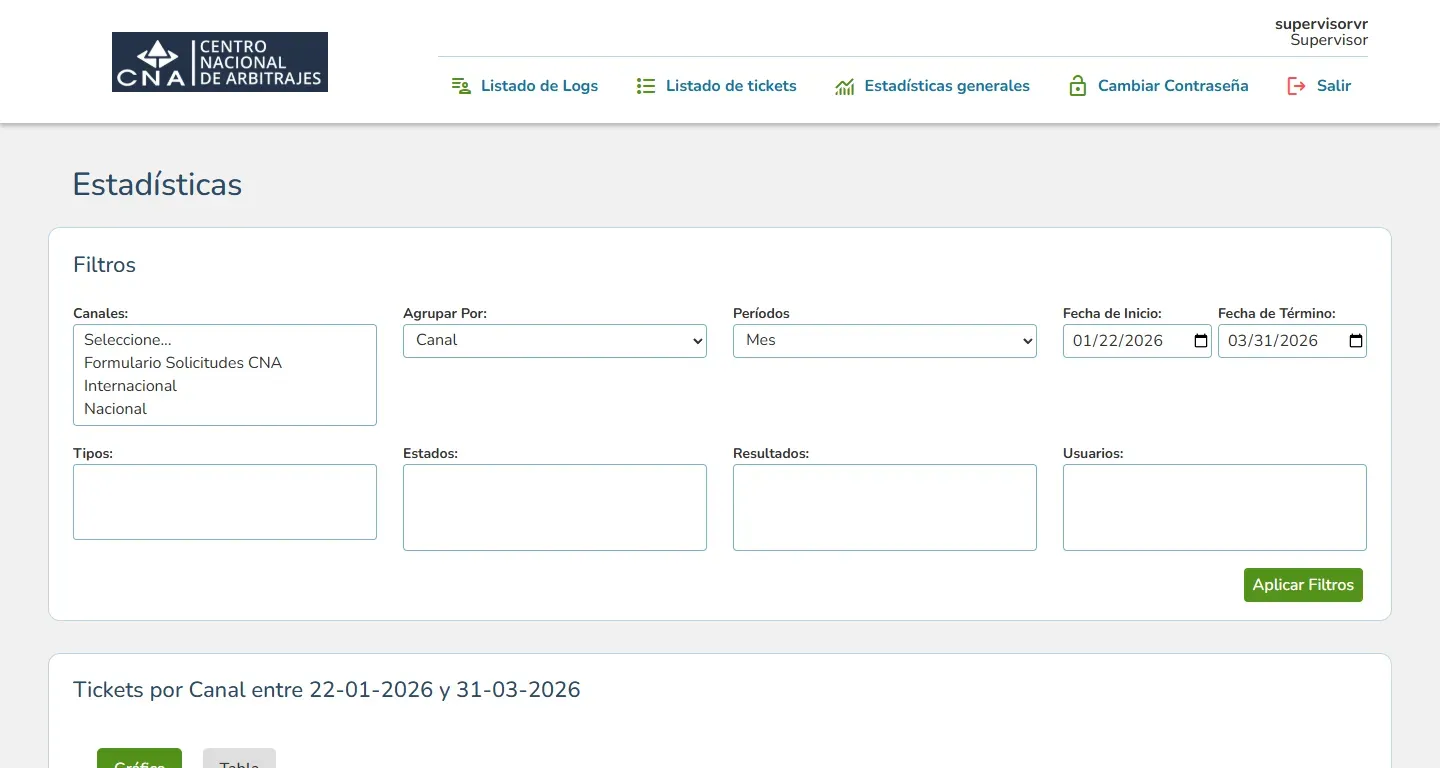Open calendar picker for Fecha de Inicio

click(x=1201, y=341)
